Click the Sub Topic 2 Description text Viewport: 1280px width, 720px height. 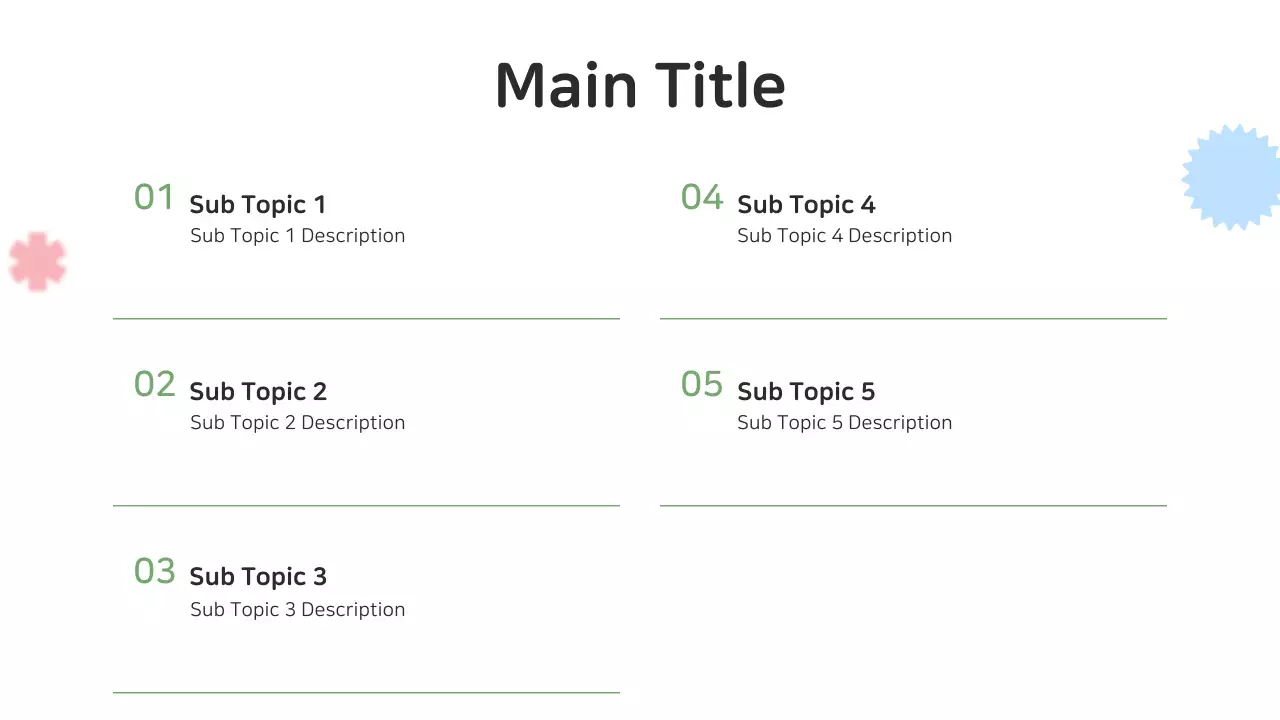(297, 423)
